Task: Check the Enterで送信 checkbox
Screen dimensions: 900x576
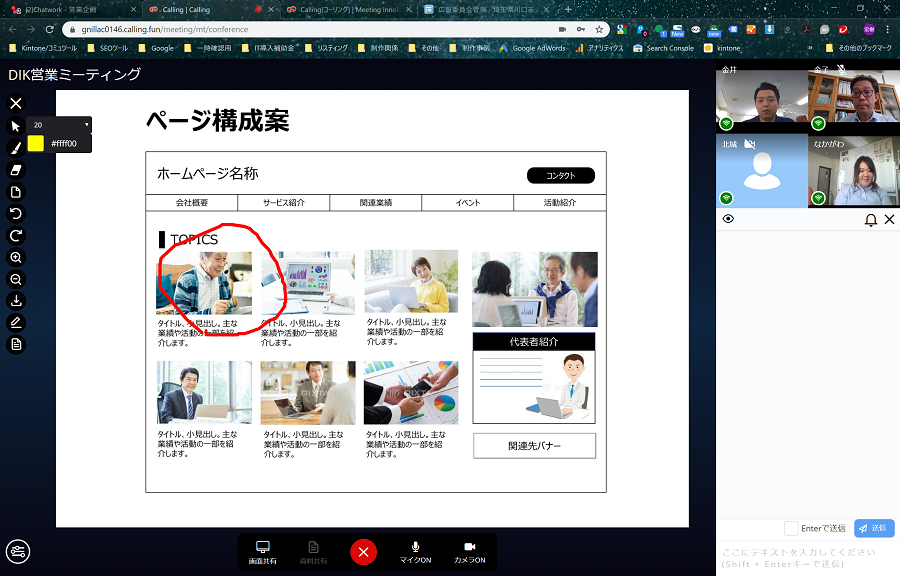Action: [x=791, y=528]
